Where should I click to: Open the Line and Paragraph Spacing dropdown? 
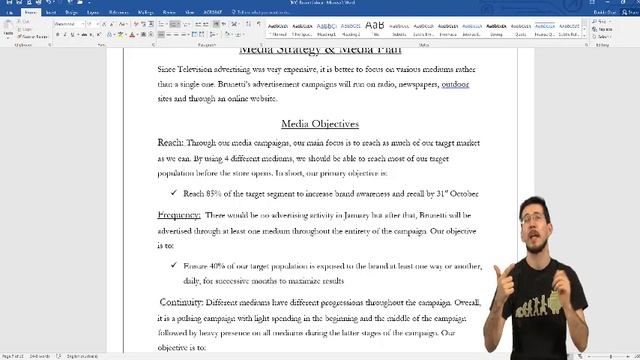[x=213, y=35]
